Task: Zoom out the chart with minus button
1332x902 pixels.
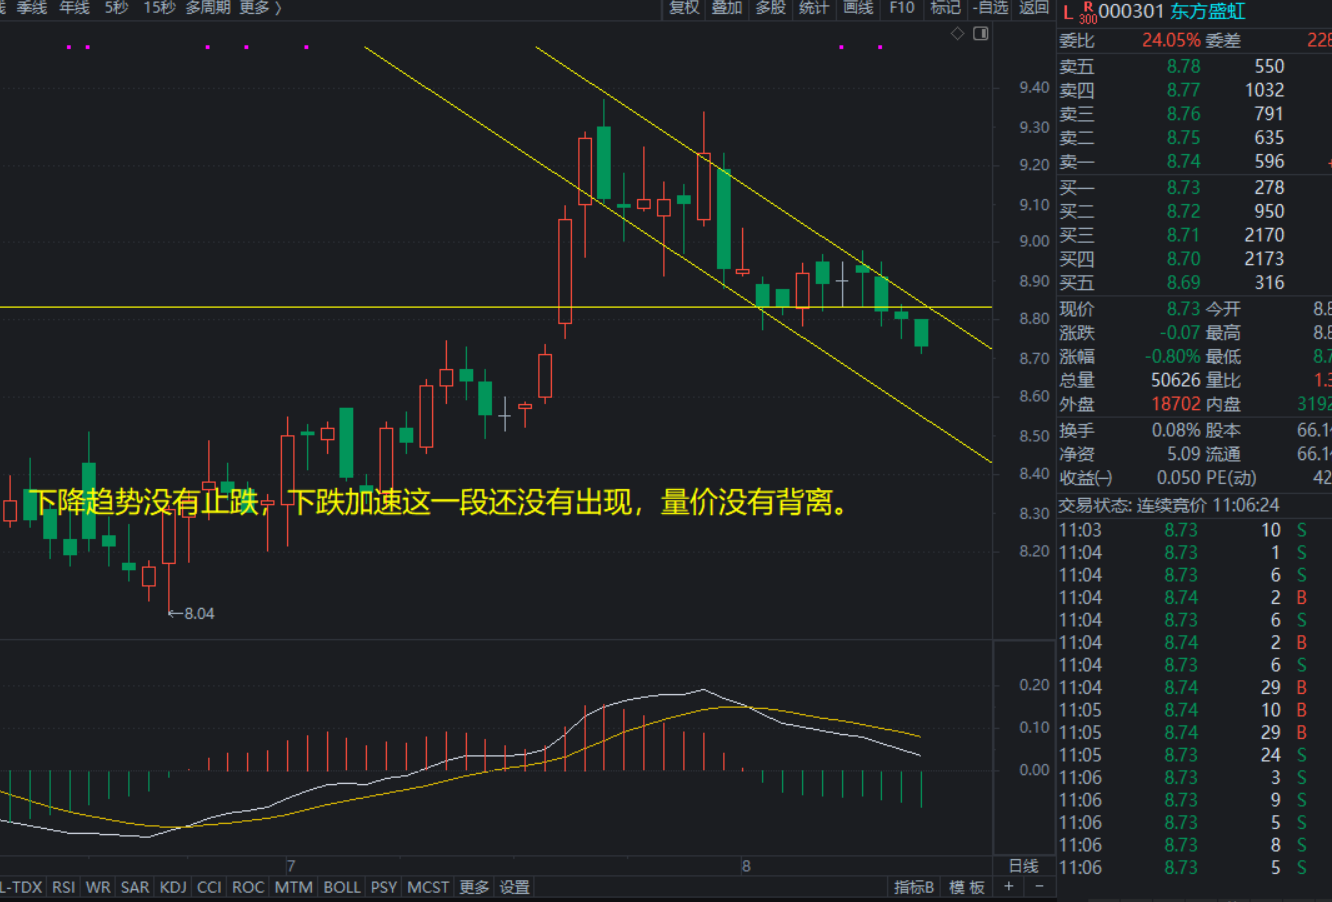Action: pyautogui.click(x=1039, y=887)
